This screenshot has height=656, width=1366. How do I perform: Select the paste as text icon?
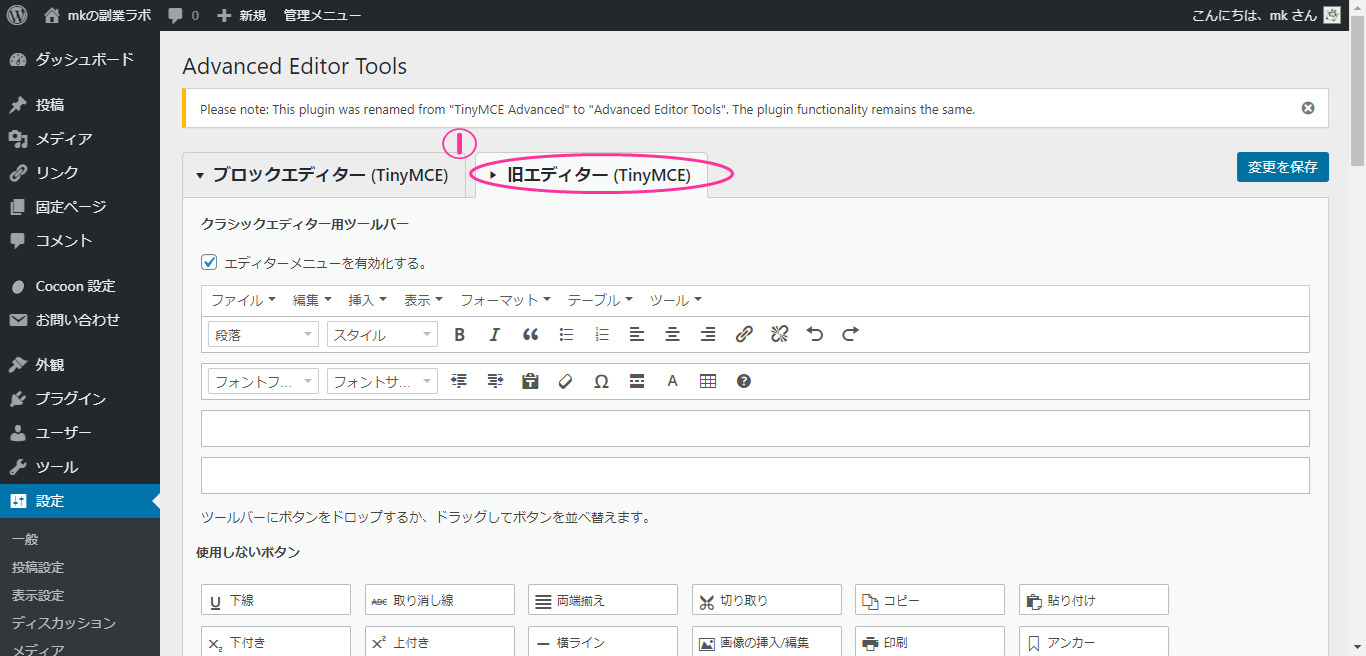[530, 381]
